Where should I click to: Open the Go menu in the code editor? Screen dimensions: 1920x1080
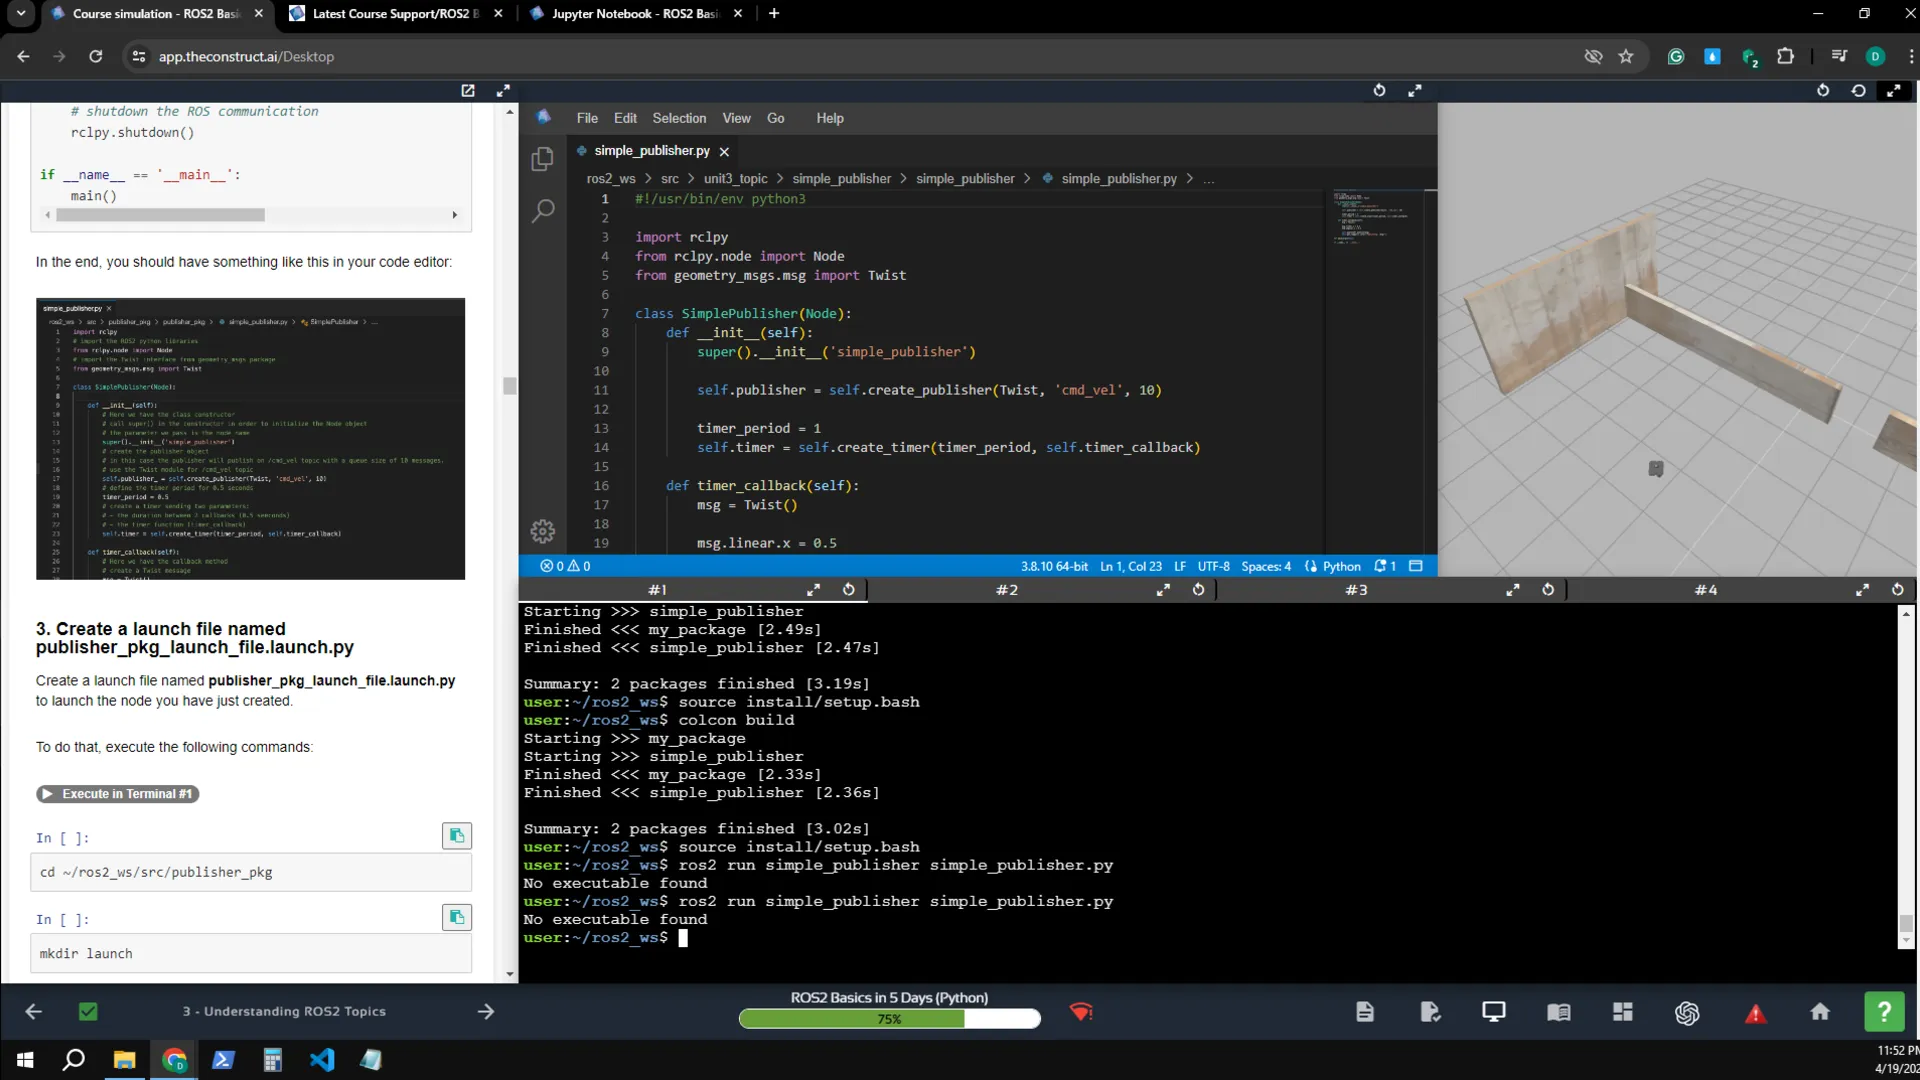tap(775, 118)
